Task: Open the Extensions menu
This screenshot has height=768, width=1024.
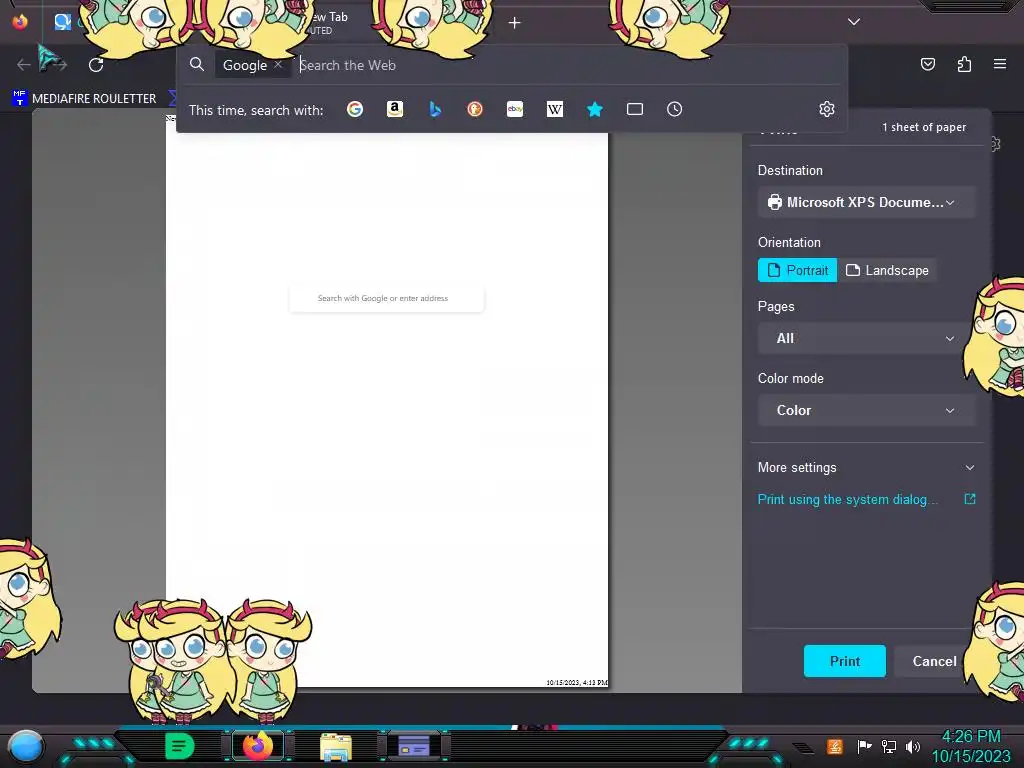Action: [x=964, y=64]
